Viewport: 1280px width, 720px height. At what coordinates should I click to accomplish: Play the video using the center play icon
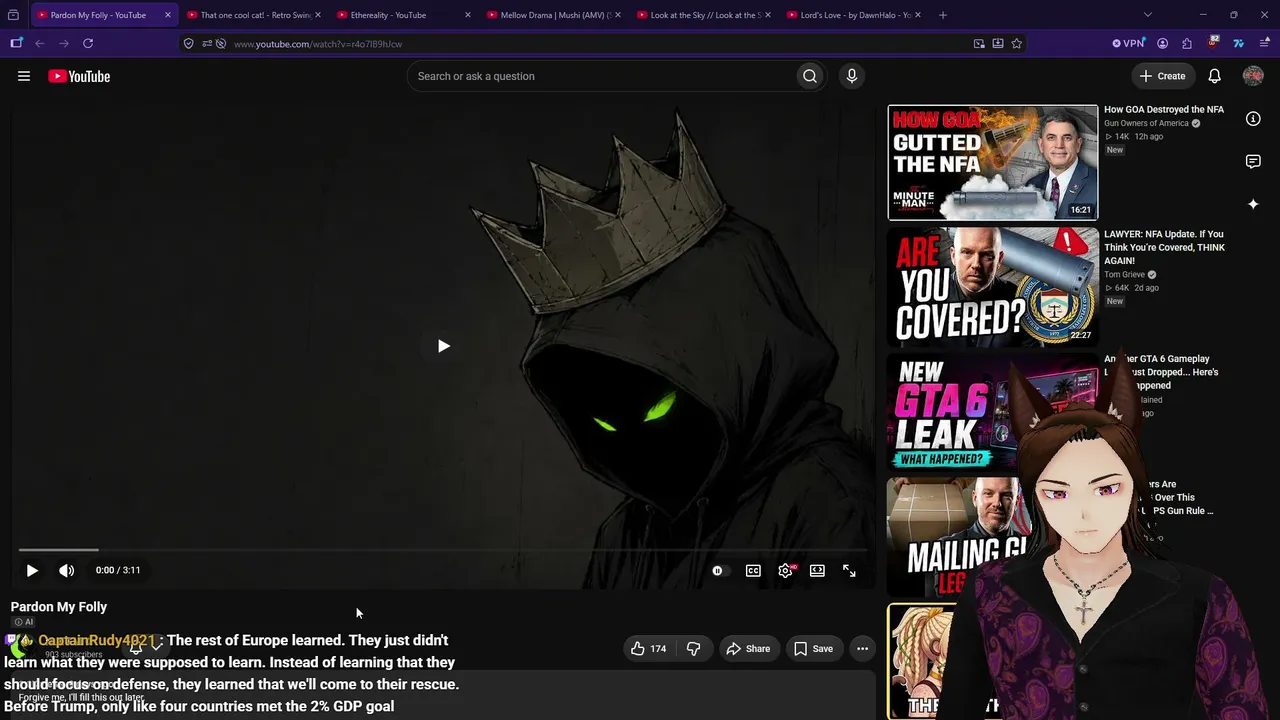coord(444,346)
